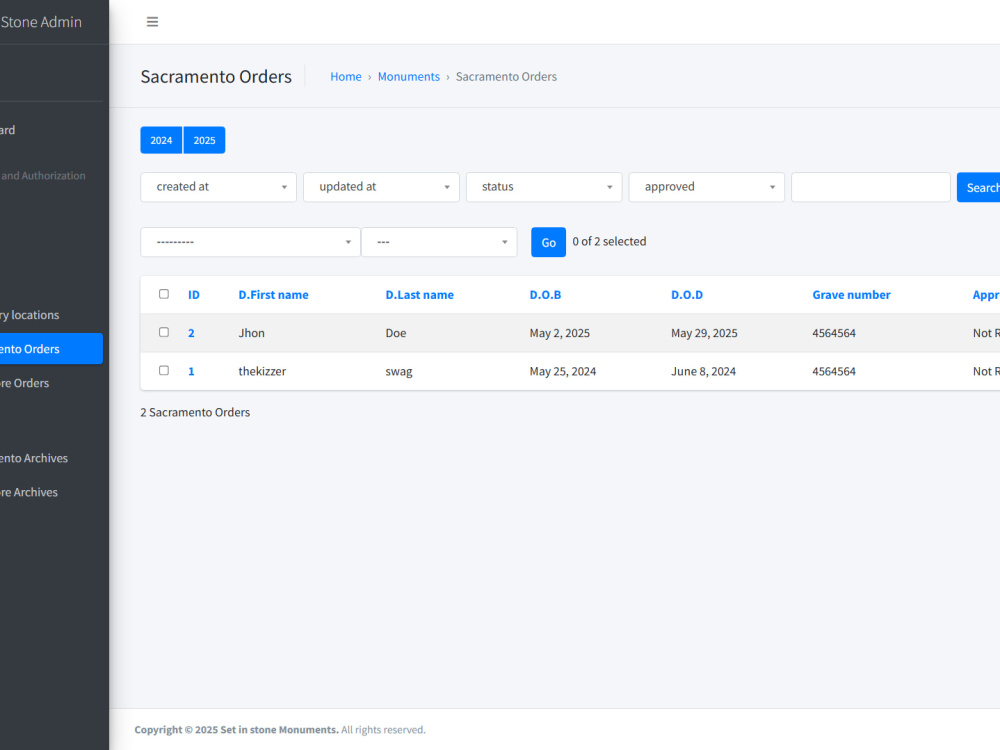Open order with ID 1
Screen dimensions: 1000x750
coord(191,371)
